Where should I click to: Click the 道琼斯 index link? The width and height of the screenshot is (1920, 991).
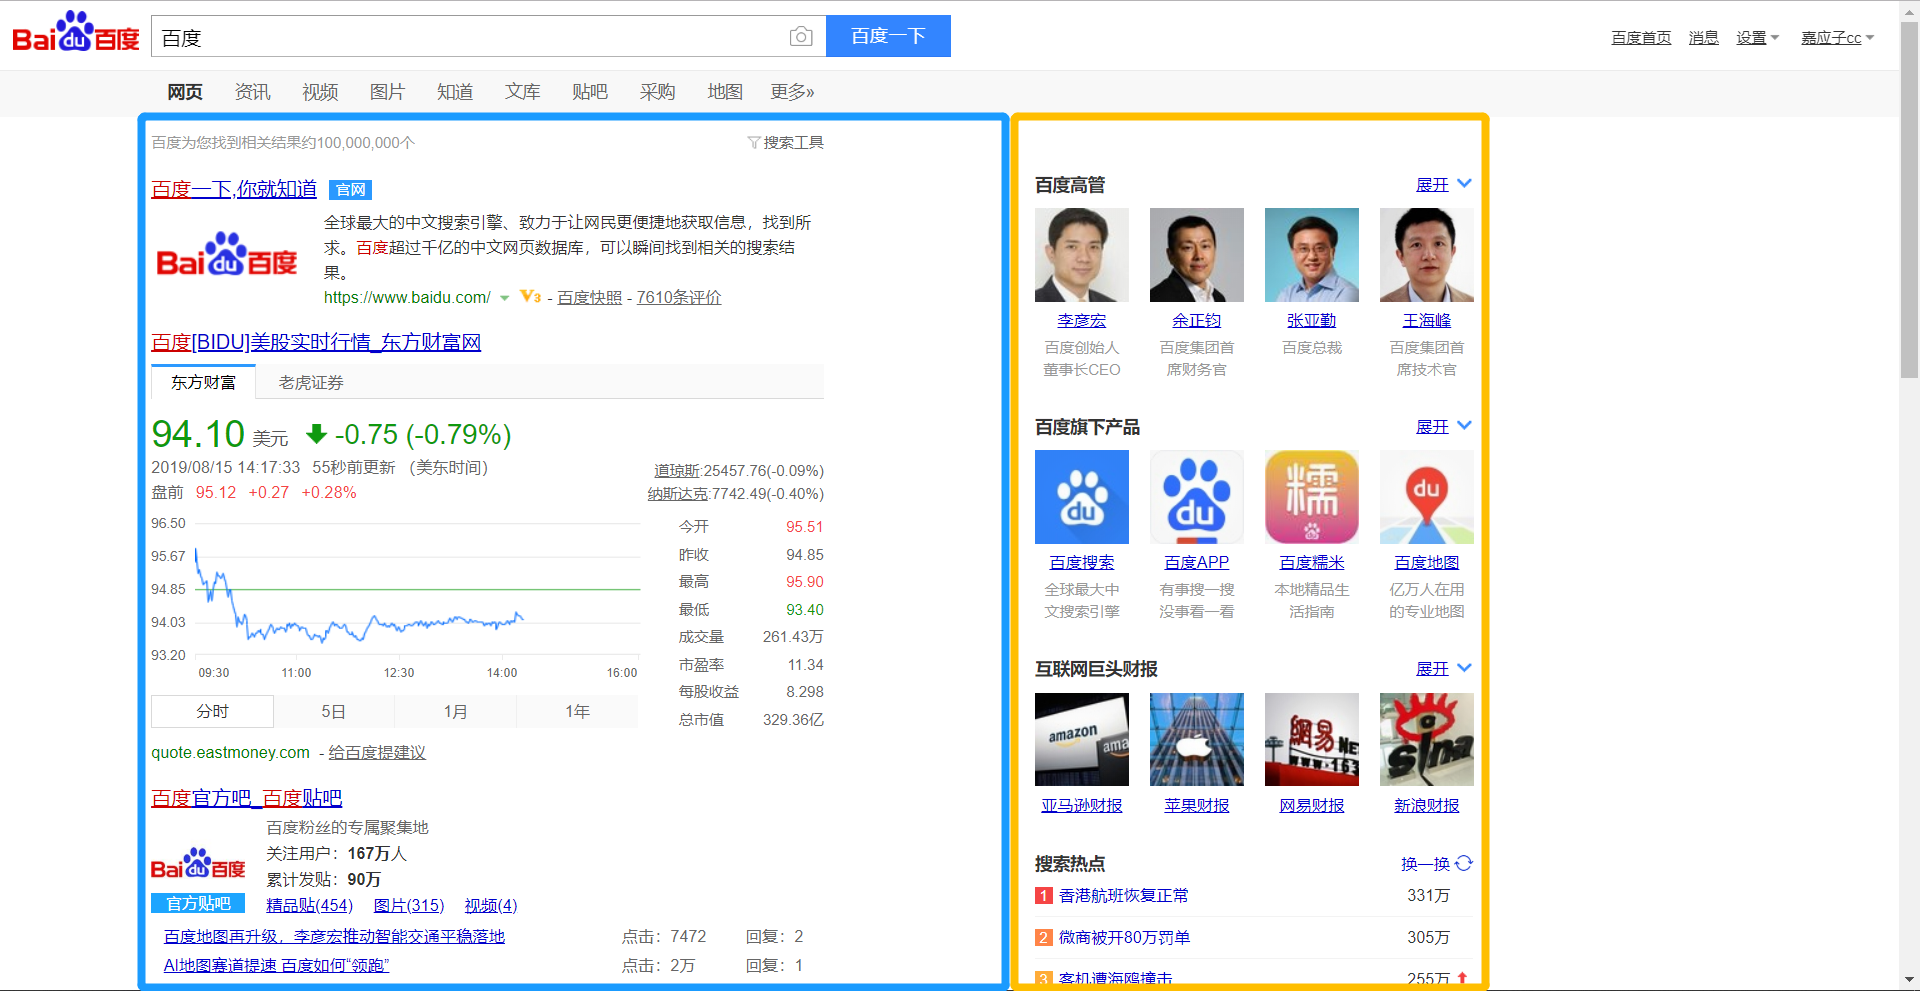pyautogui.click(x=676, y=471)
